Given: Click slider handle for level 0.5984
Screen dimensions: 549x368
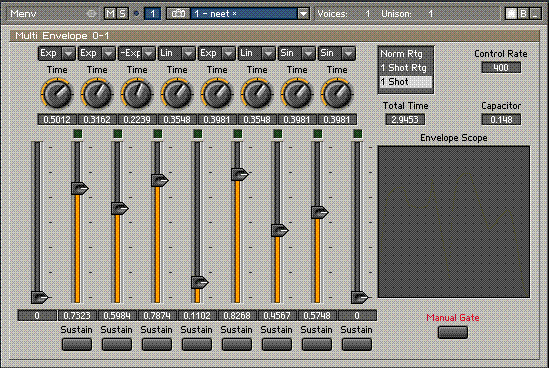Looking at the screenshot, I should click(x=119, y=208).
